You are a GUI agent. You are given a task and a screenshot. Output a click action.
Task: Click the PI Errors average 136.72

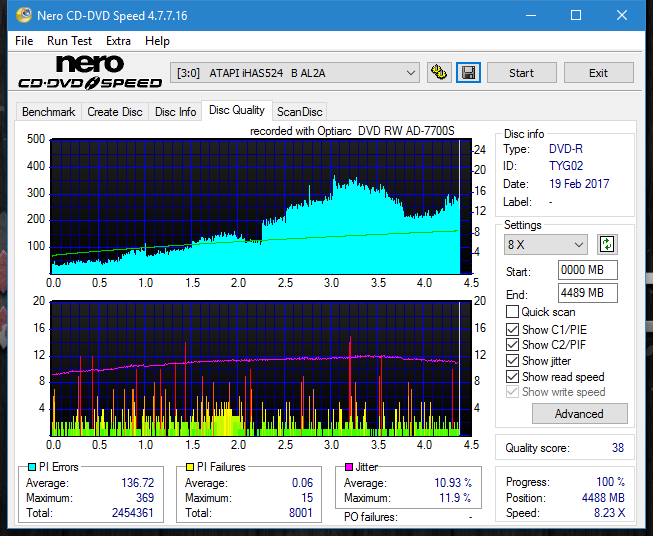coord(137,483)
